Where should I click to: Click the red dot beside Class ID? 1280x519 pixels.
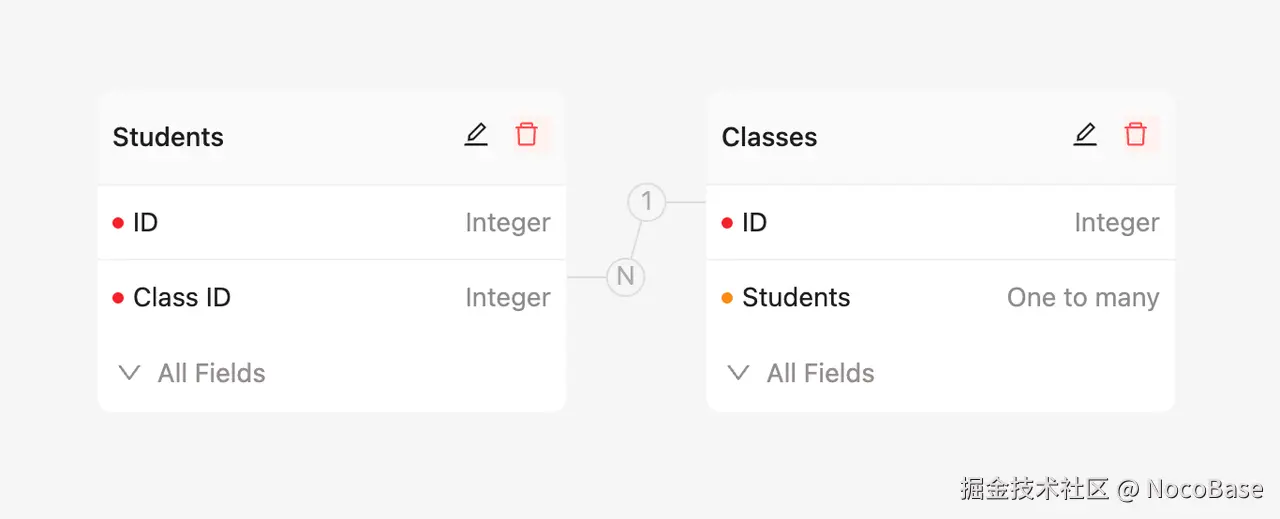[118, 298]
